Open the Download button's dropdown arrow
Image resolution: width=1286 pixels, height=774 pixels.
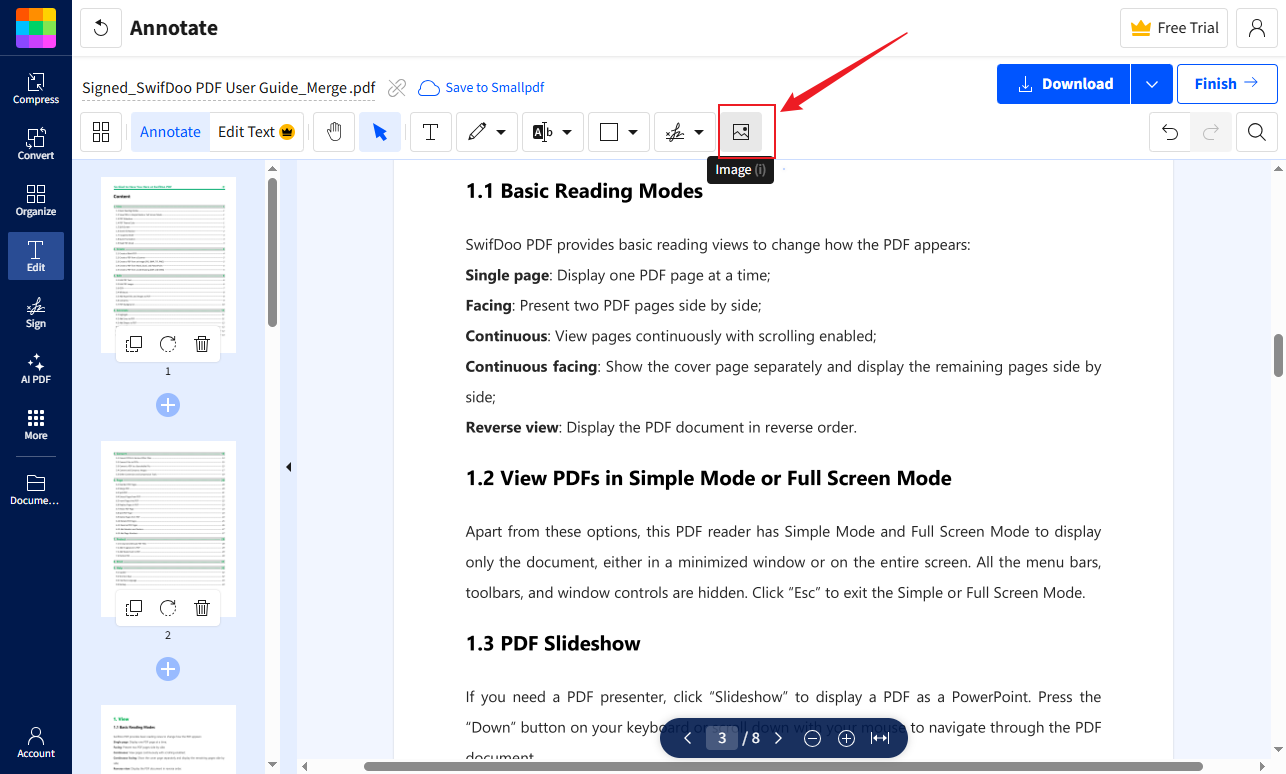pos(1151,84)
